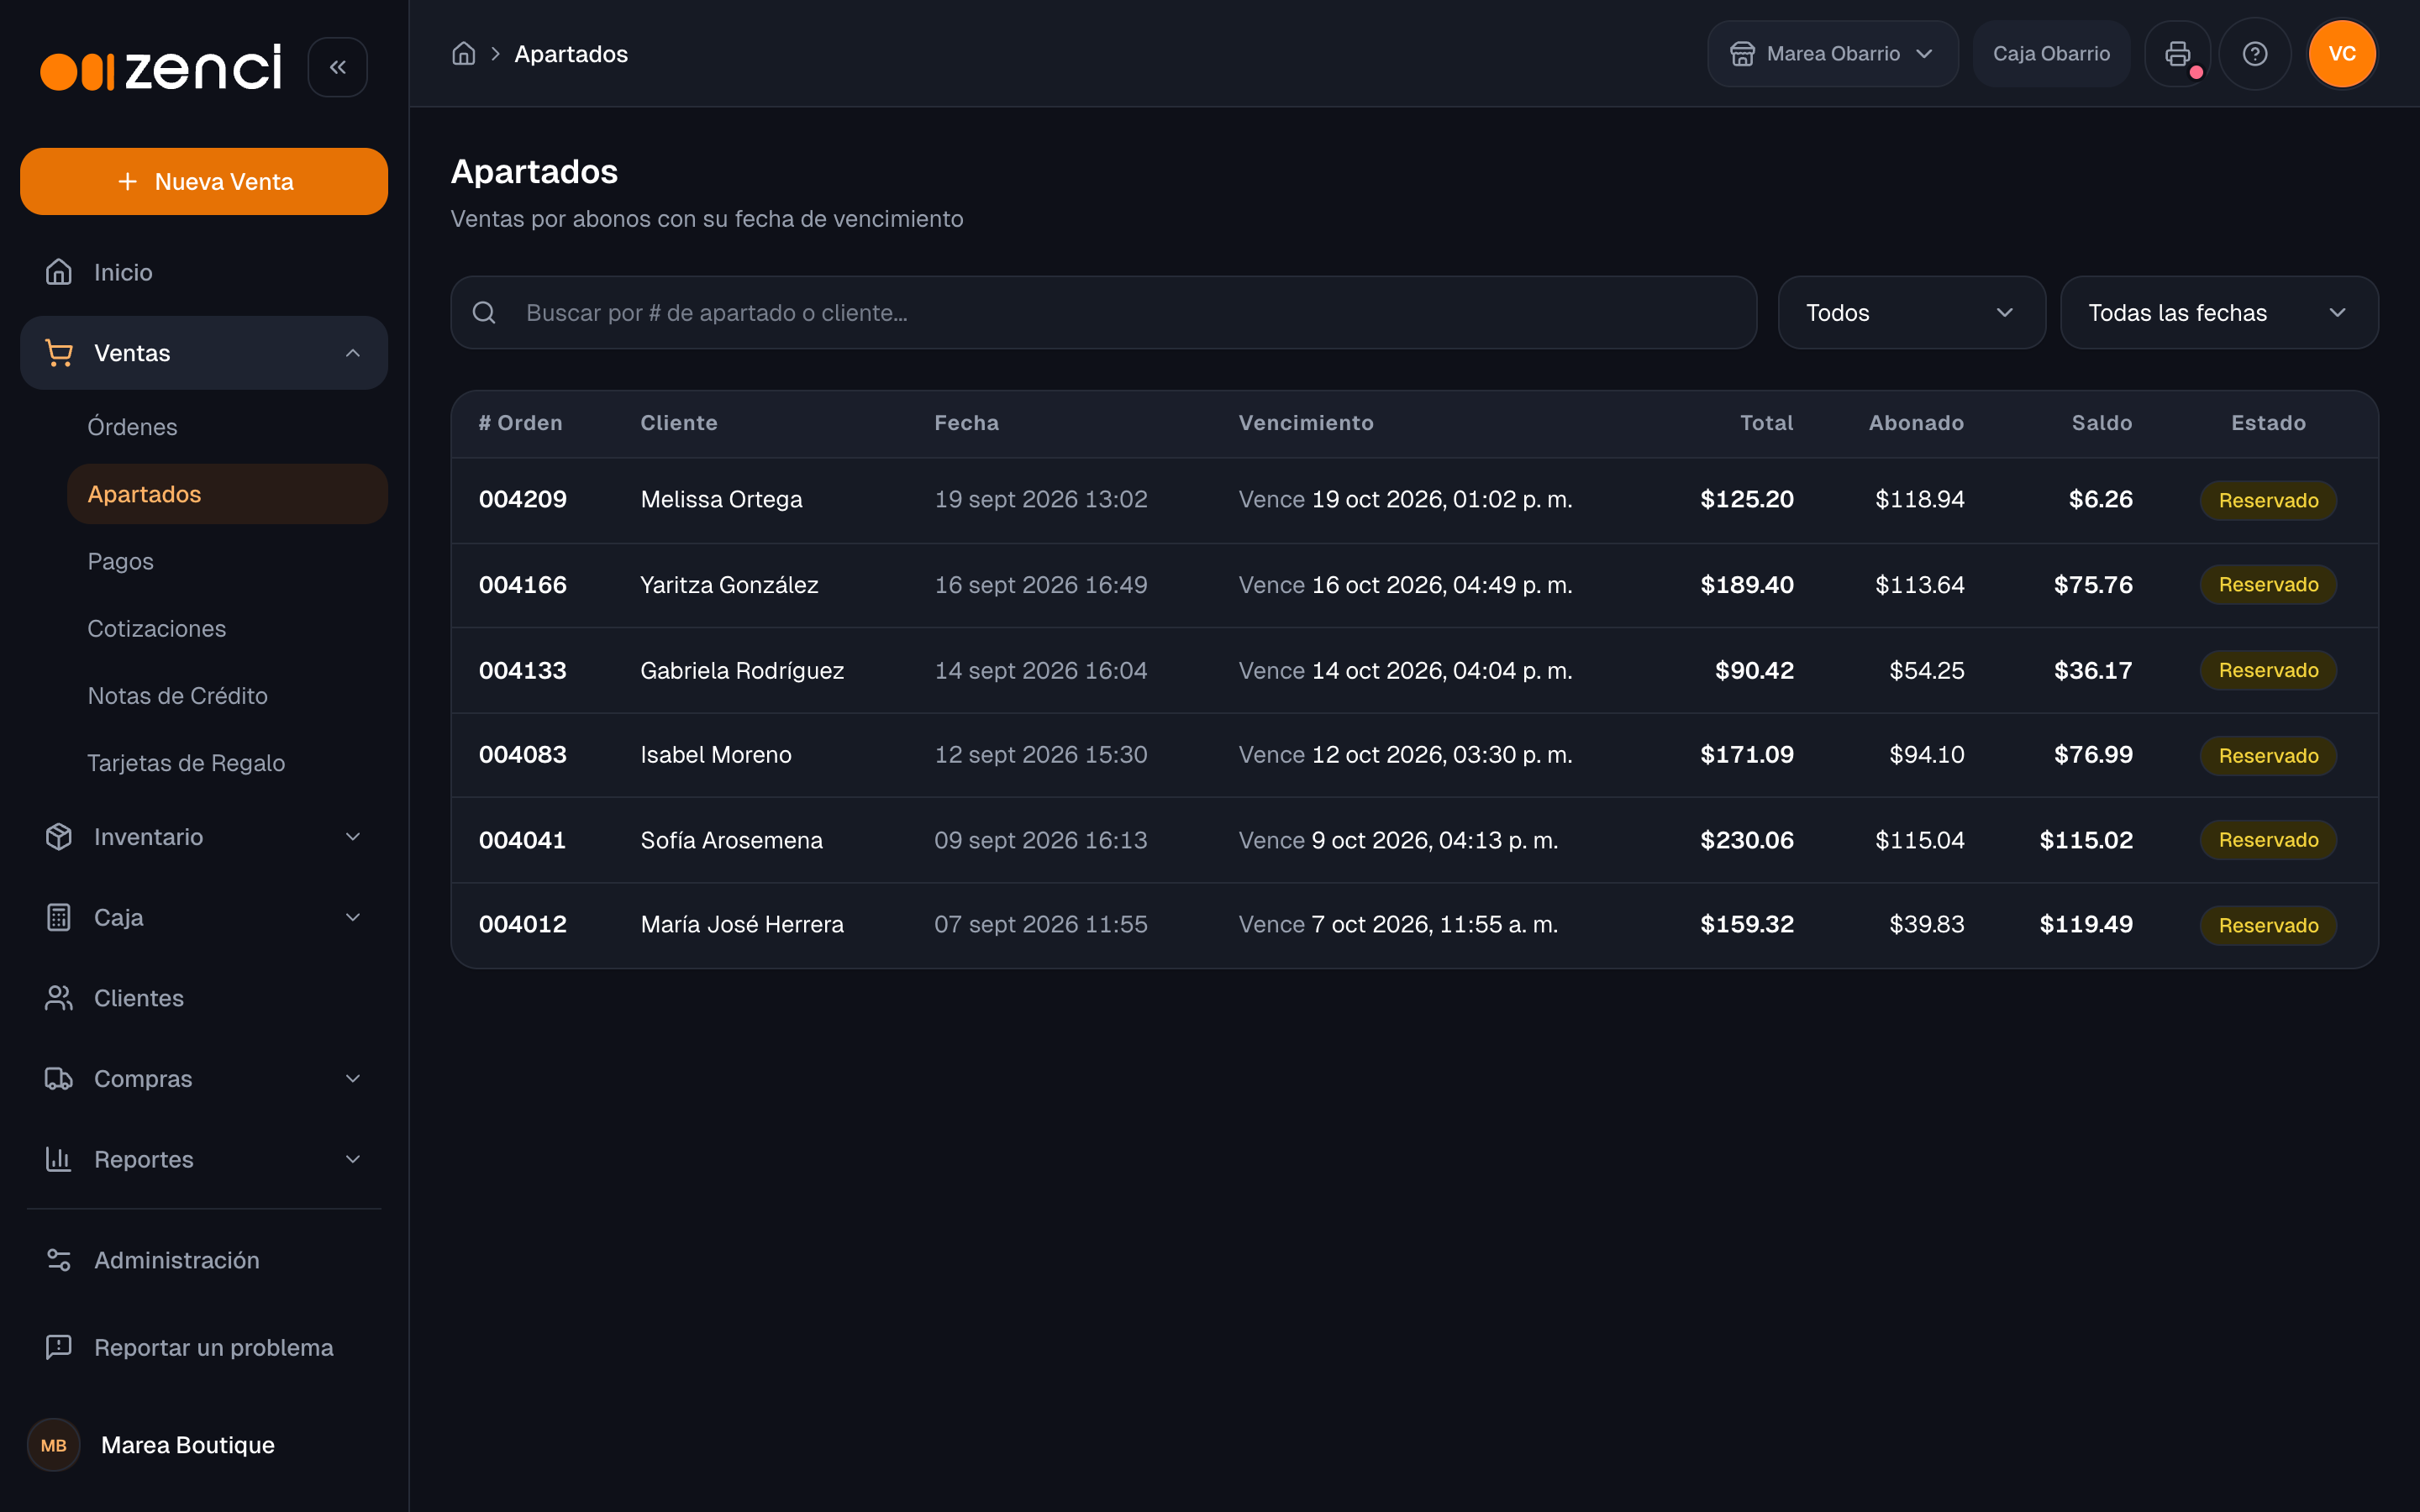The width and height of the screenshot is (2420, 1512).
Task: Select the Apartados submenu item
Action: point(227,494)
